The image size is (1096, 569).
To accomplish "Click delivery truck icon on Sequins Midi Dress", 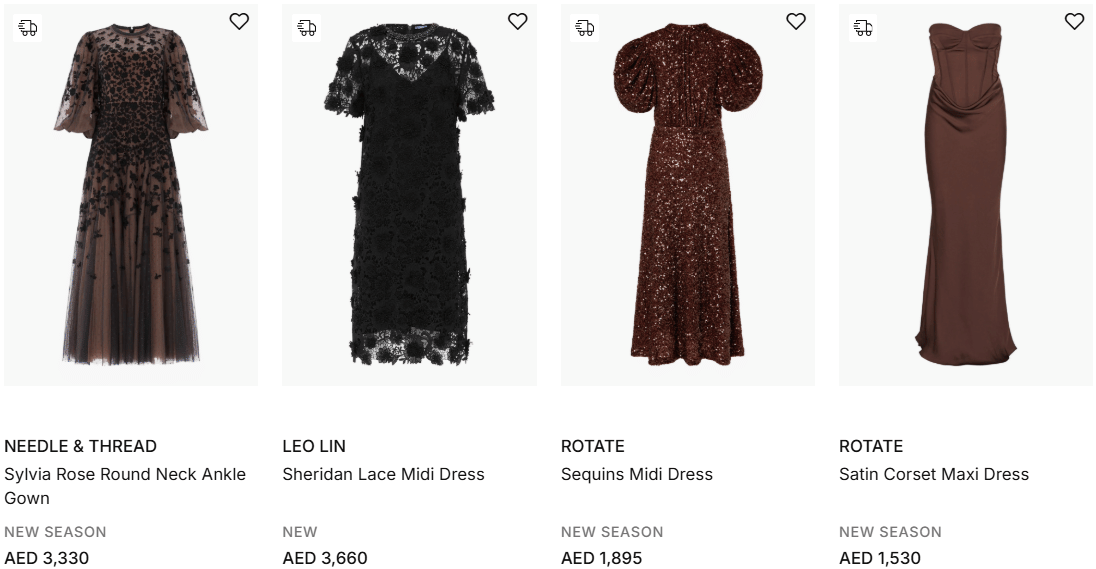I will (x=585, y=28).
